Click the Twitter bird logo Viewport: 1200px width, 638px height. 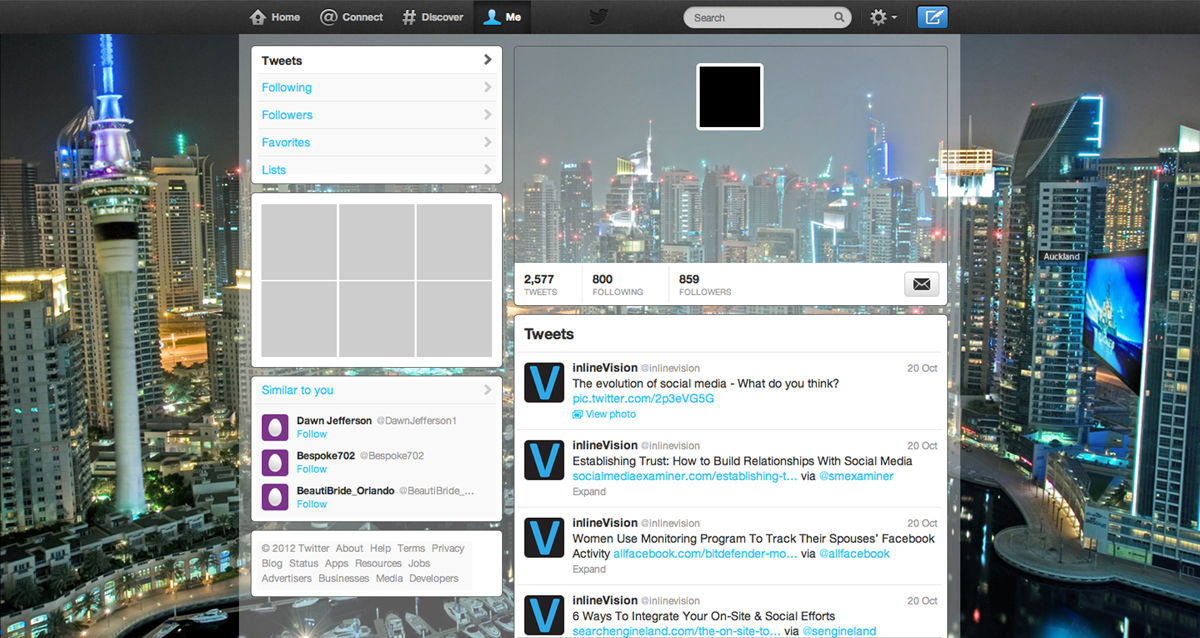[x=597, y=16]
